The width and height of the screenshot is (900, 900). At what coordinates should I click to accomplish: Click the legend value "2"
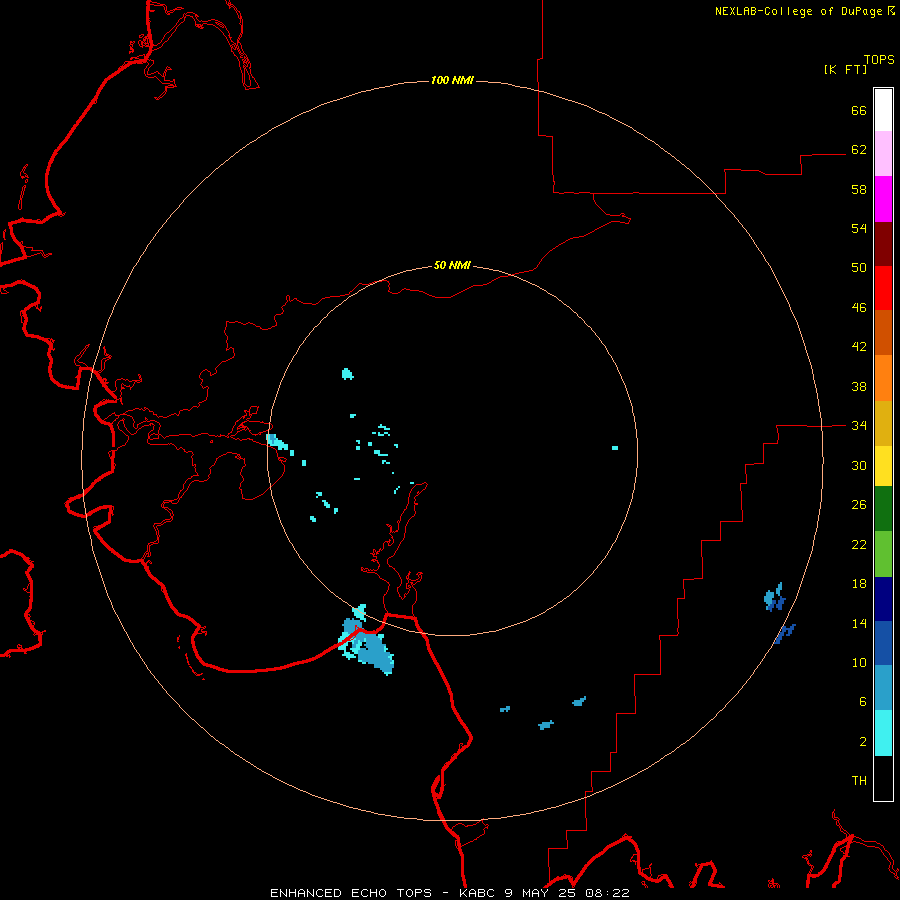863,742
